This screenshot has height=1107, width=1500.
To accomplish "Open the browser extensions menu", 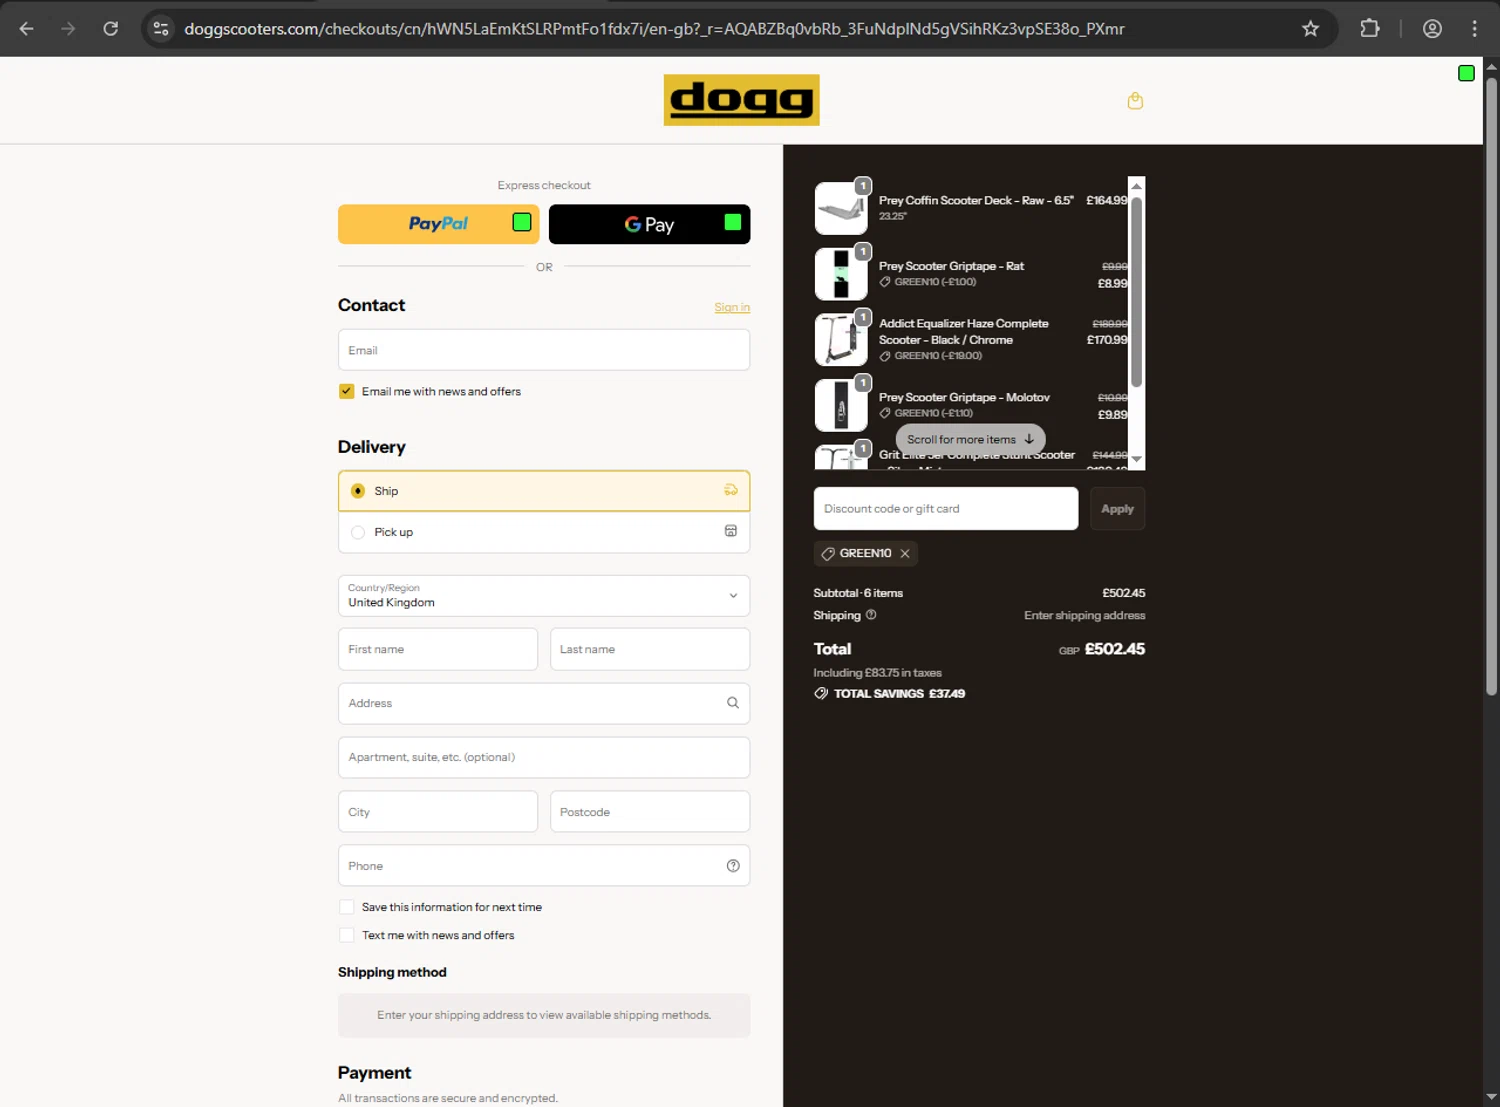I will click(1370, 29).
